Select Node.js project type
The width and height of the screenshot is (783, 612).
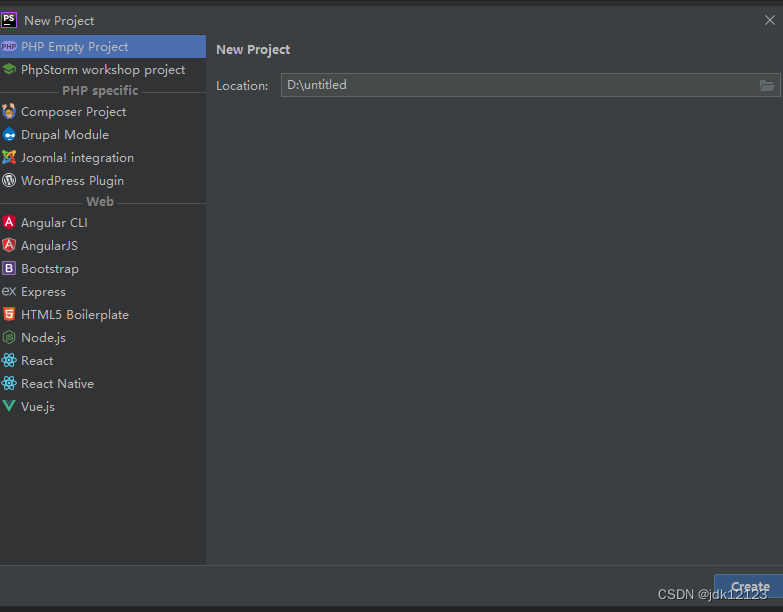[x=103, y=337]
